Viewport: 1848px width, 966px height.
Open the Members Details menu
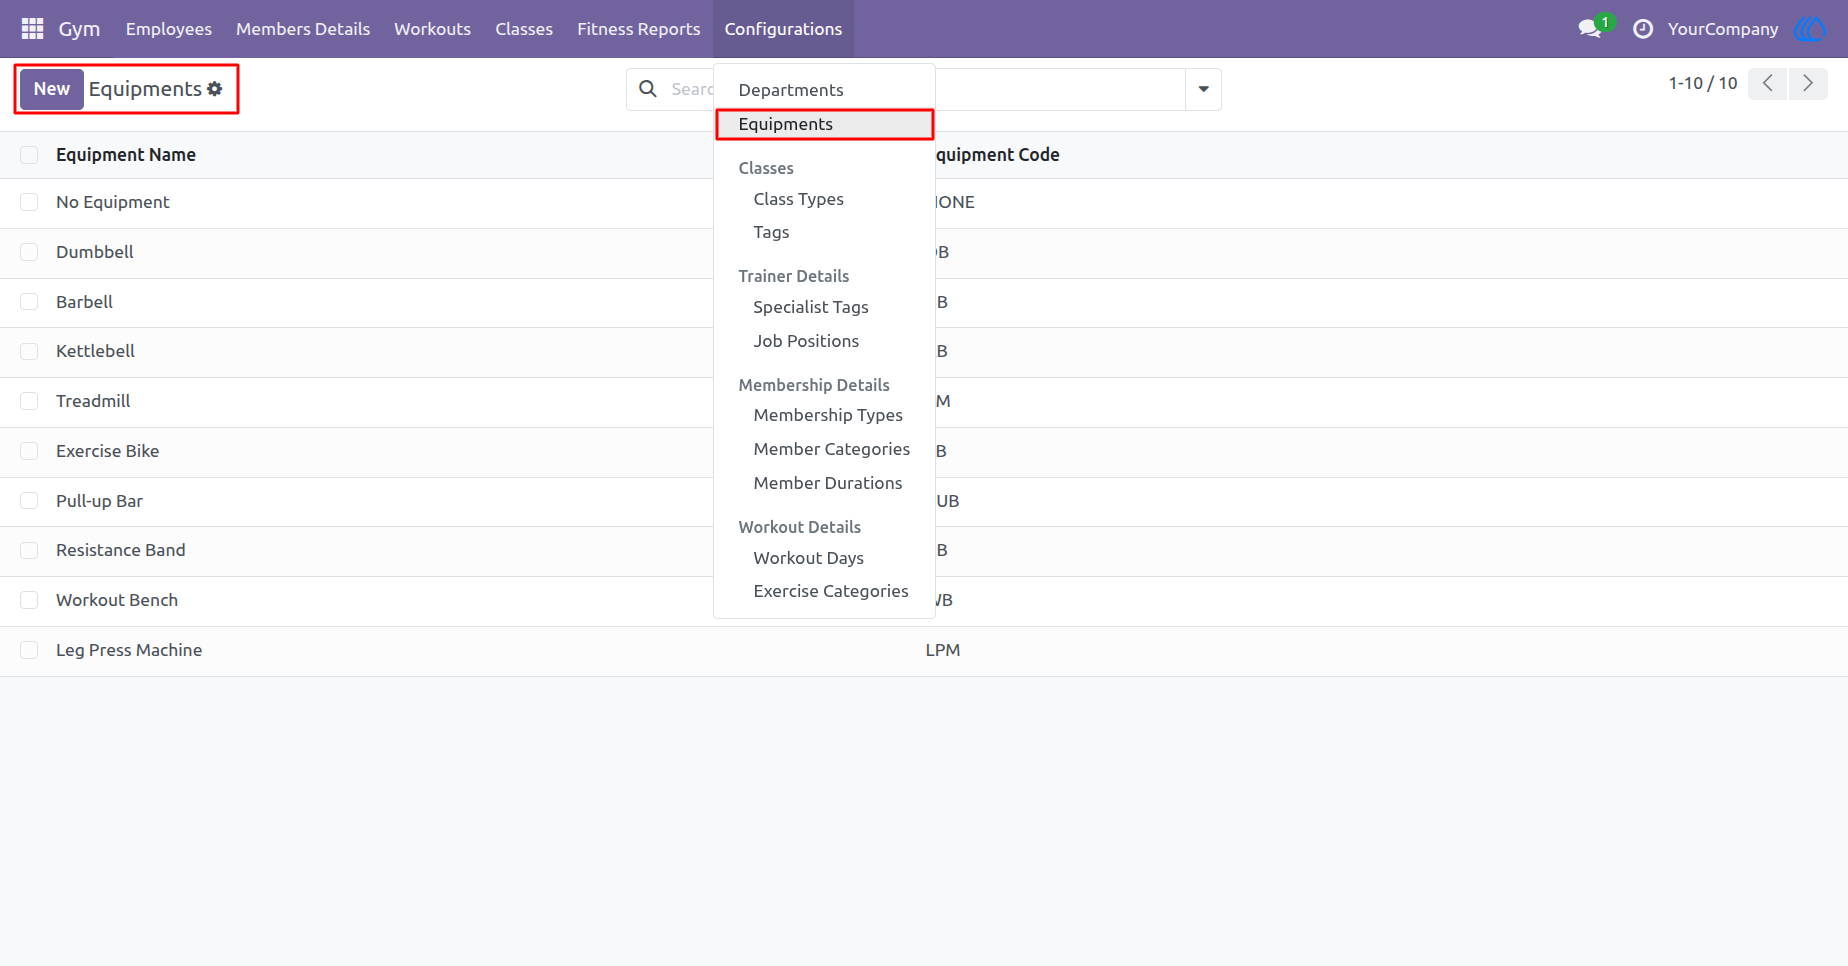[x=303, y=29]
